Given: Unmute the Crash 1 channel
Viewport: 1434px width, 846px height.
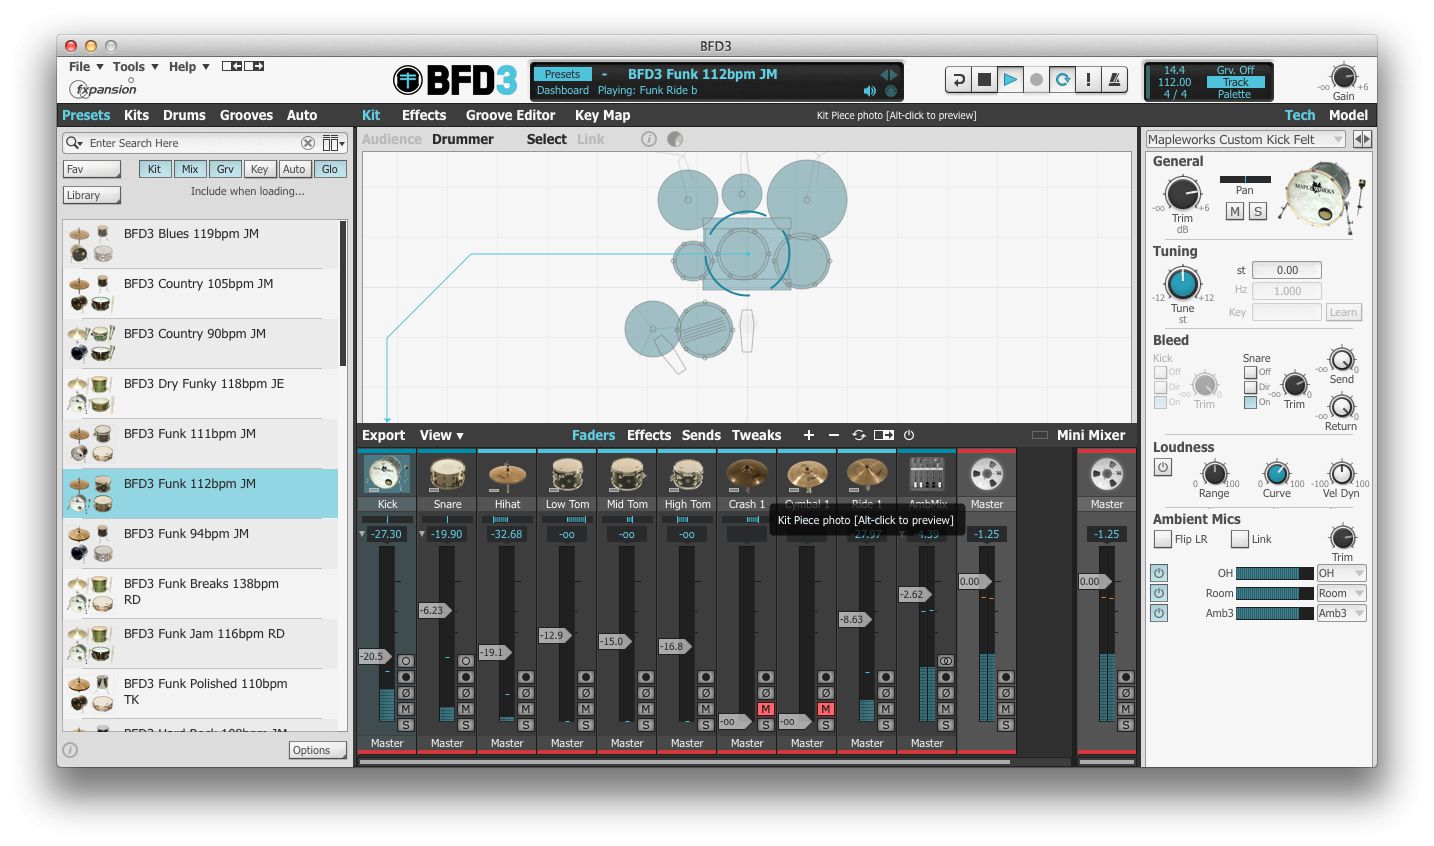Looking at the screenshot, I should click(765, 709).
